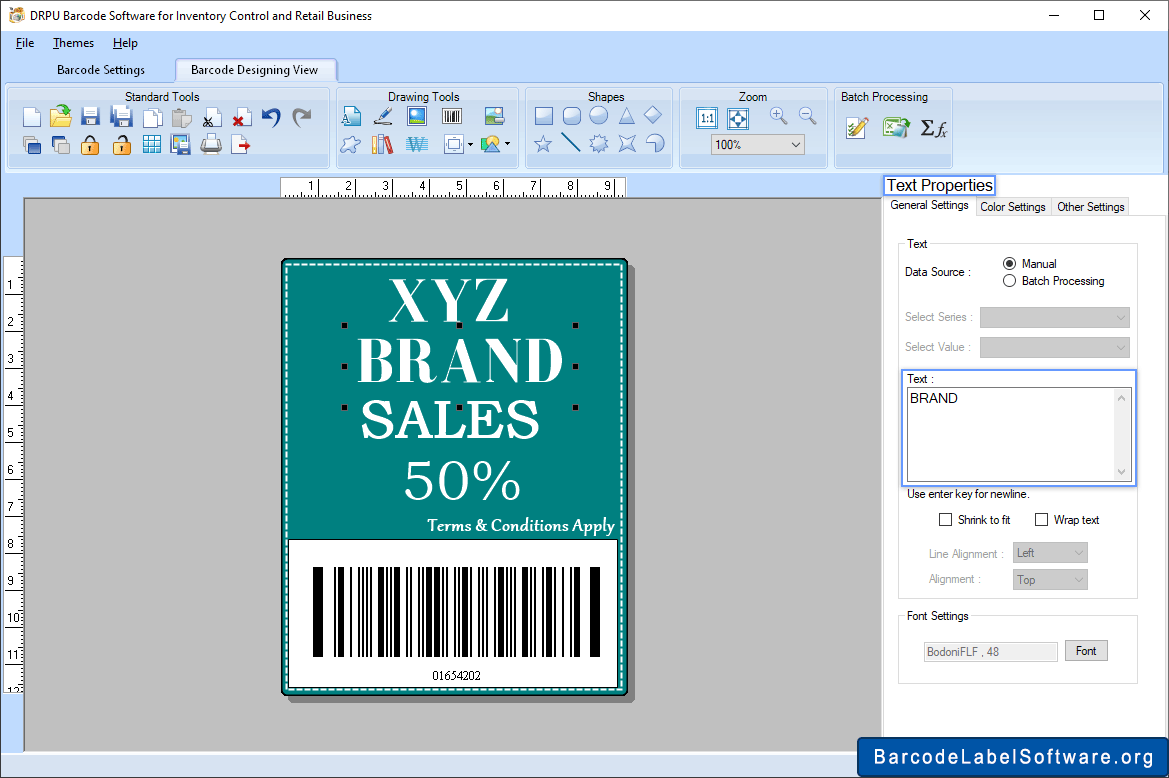Screen dimensions: 1169x778
Task: Open the Select Series dropdown
Action: coord(1054,317)
